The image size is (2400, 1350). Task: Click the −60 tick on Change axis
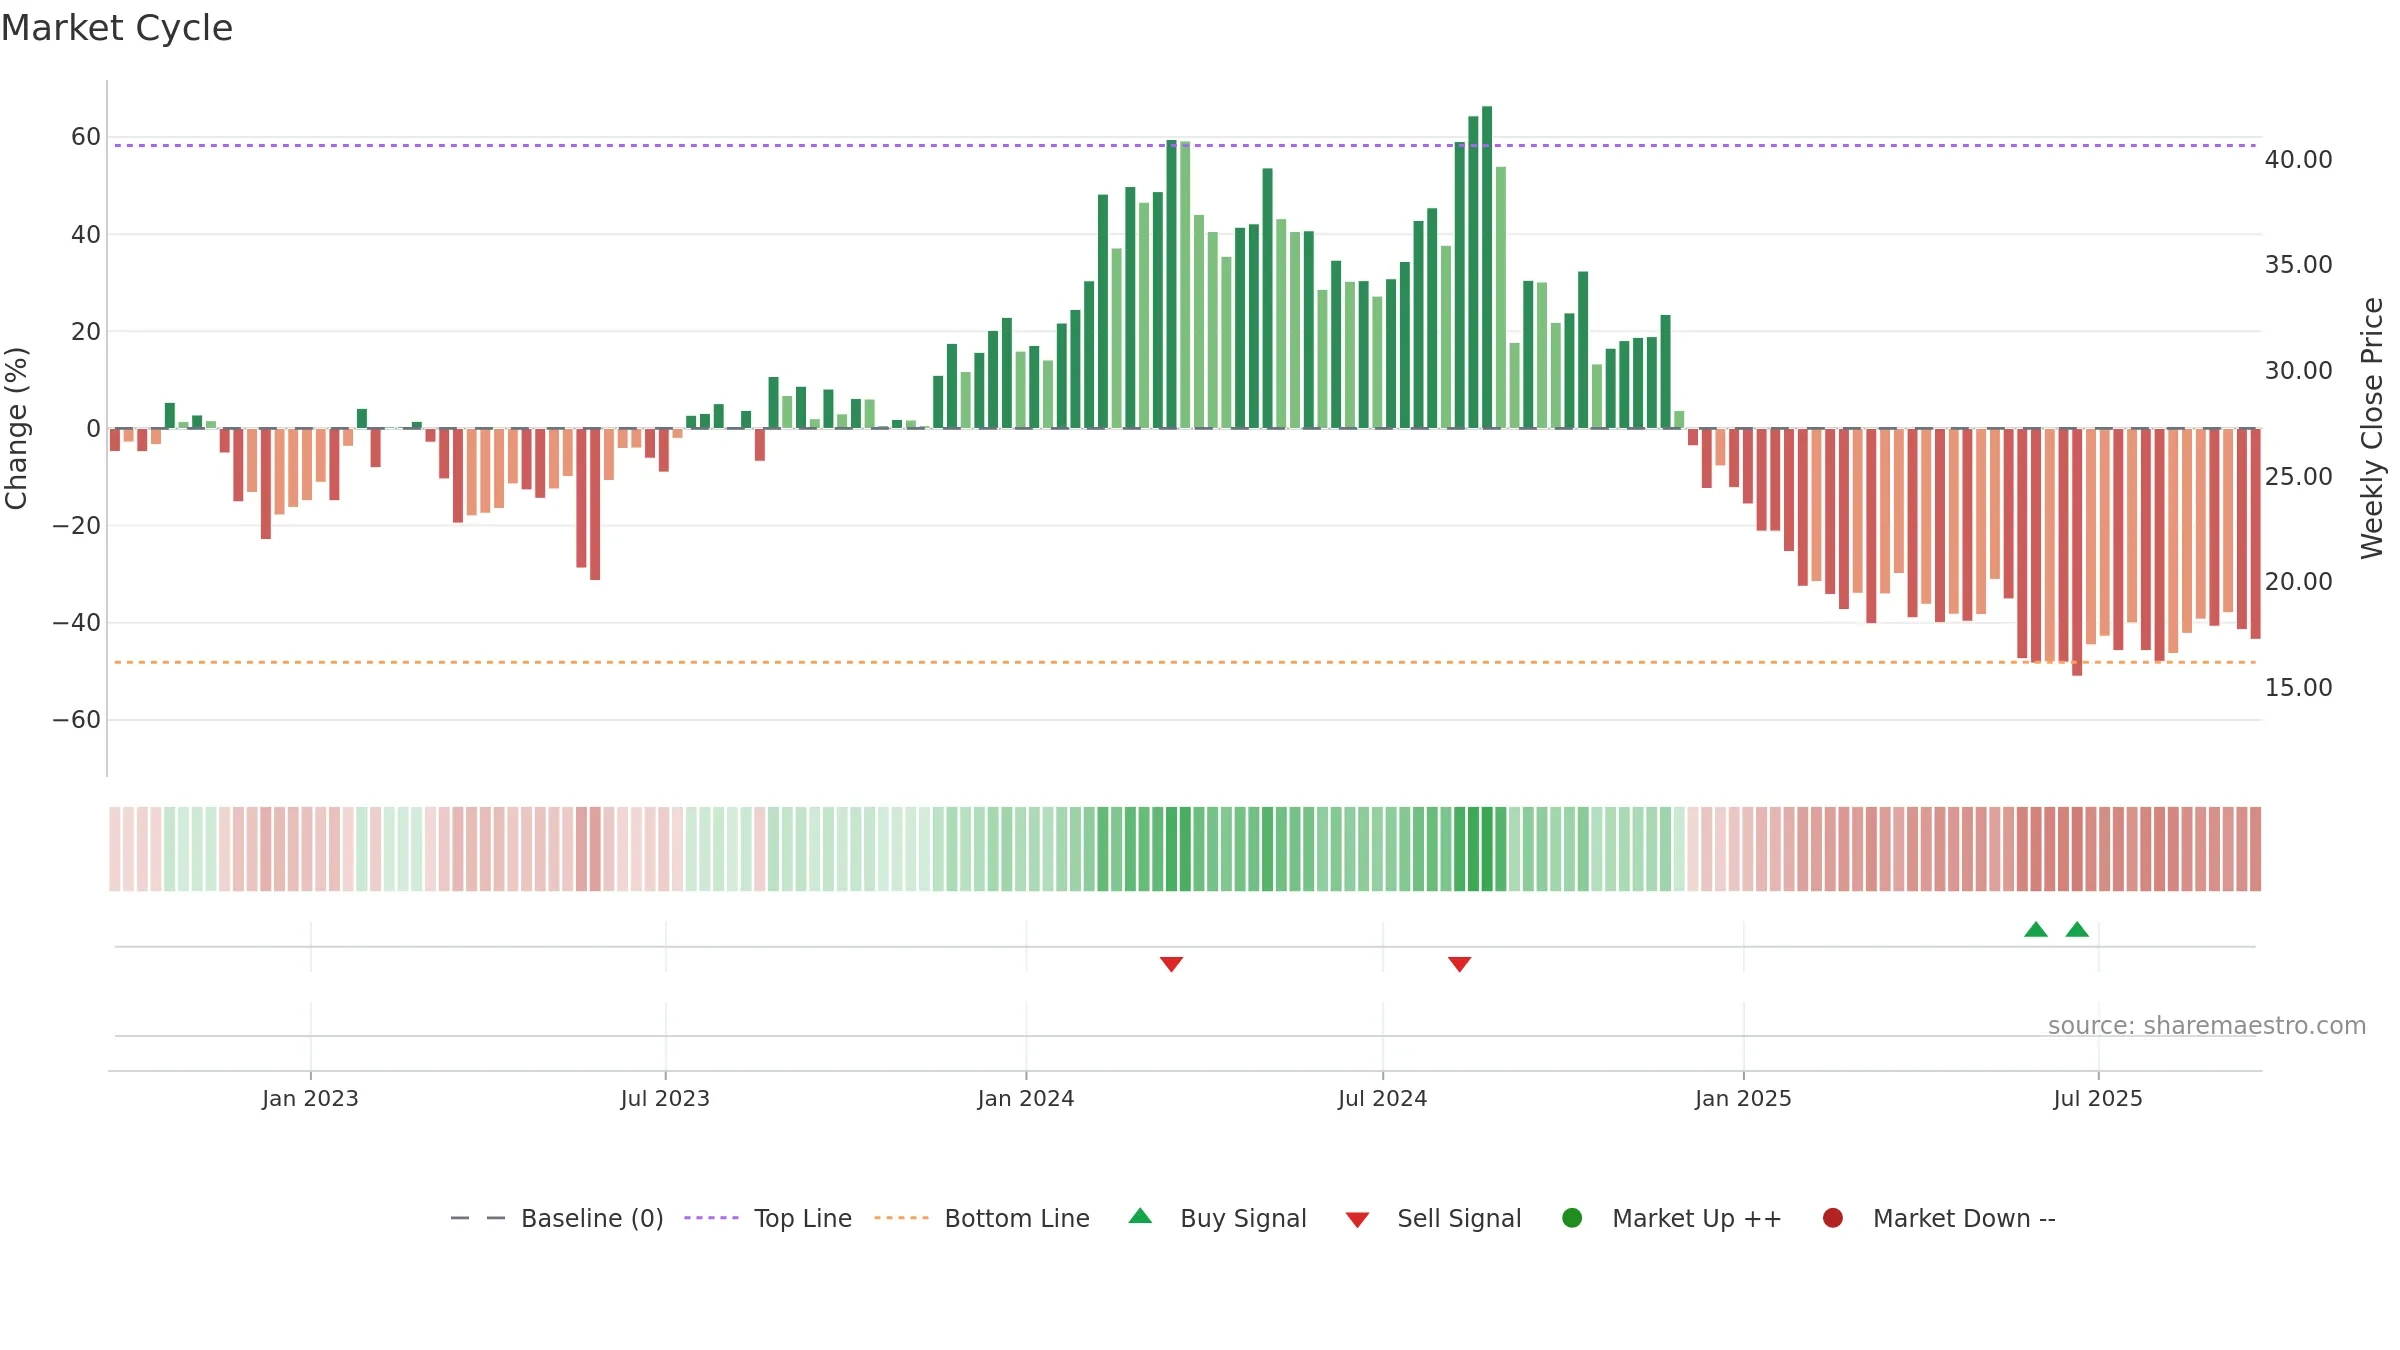click(76, 720)
